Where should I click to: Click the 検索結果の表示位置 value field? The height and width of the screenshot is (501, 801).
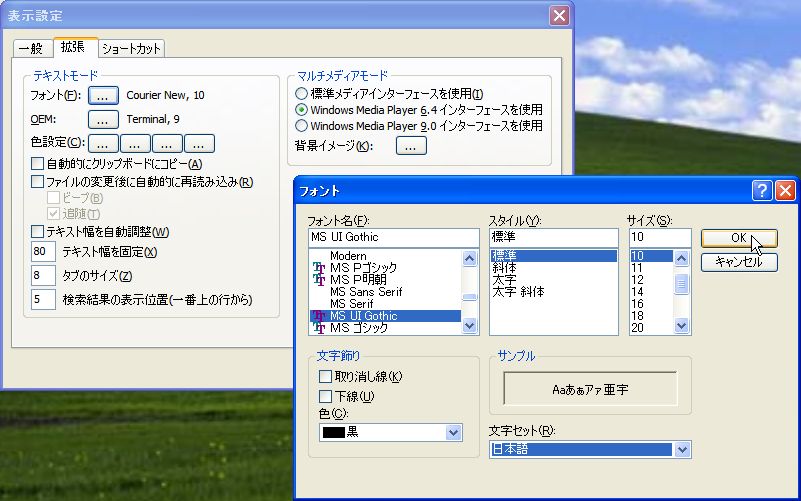[x=43, y=299]
